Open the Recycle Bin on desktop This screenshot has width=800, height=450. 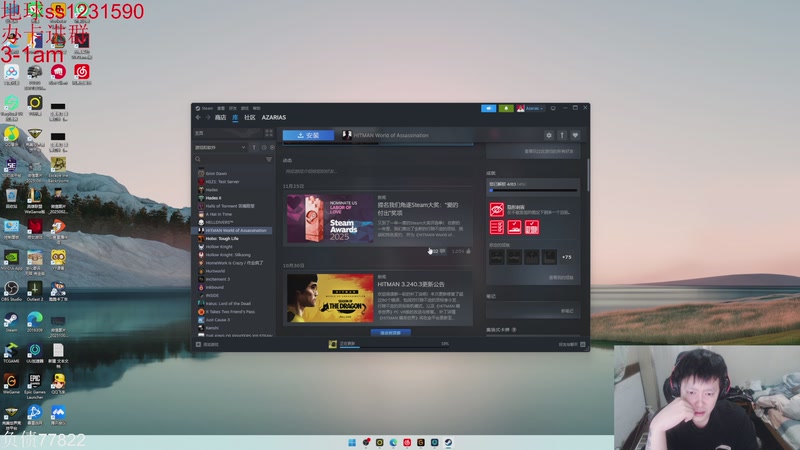11,198
